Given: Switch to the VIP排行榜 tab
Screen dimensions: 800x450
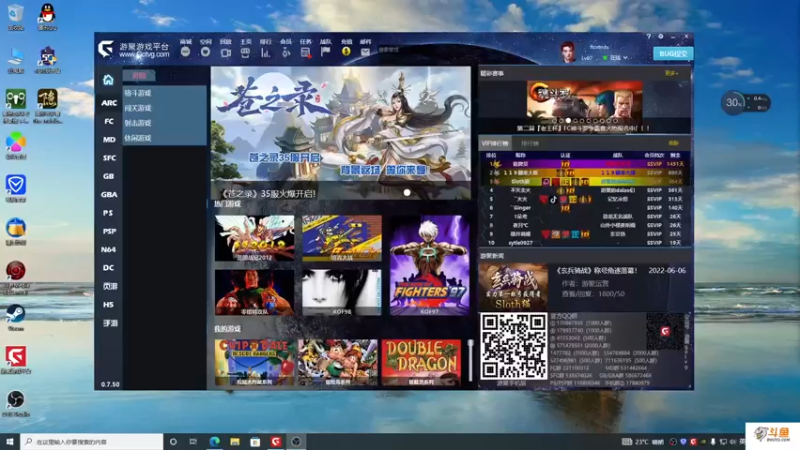Looking at the screenshot, I should tap(495, 143).
